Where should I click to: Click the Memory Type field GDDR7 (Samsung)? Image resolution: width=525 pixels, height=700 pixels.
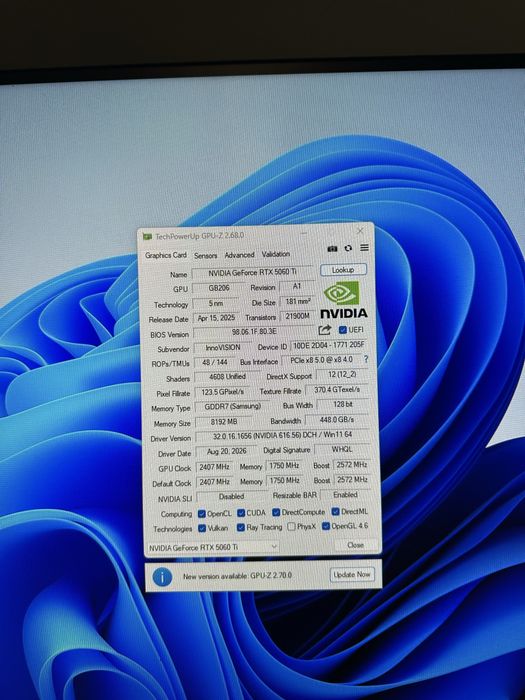[x=232, y=407]
